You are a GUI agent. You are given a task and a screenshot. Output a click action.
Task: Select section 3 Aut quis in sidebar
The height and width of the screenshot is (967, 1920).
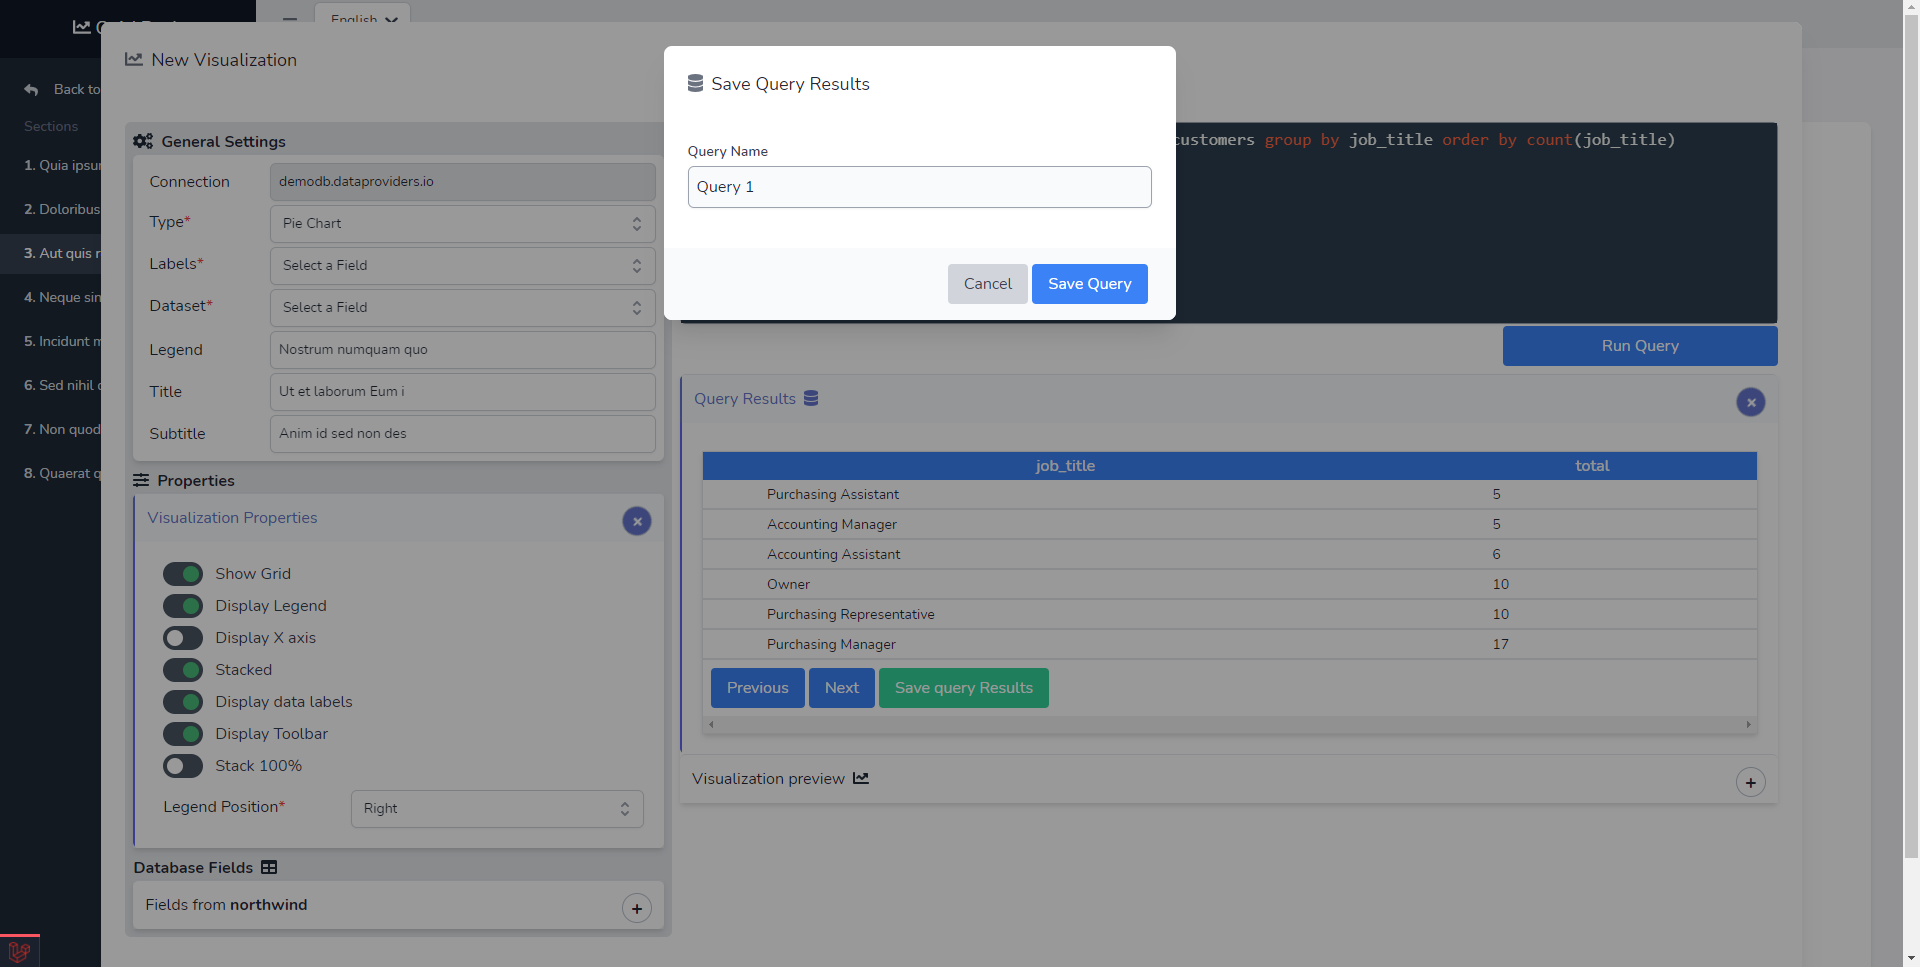coord(62,254)
